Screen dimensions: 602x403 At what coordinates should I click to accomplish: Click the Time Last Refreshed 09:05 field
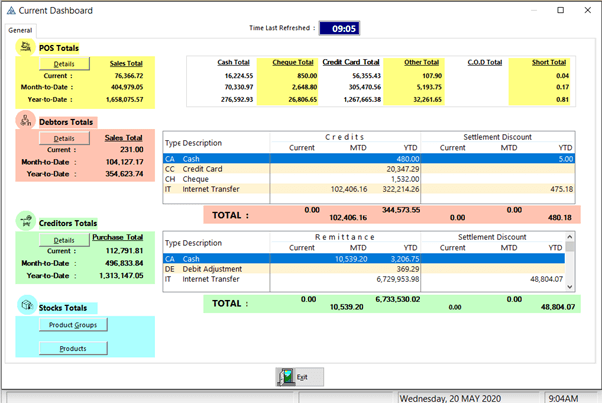coord(339,28)
